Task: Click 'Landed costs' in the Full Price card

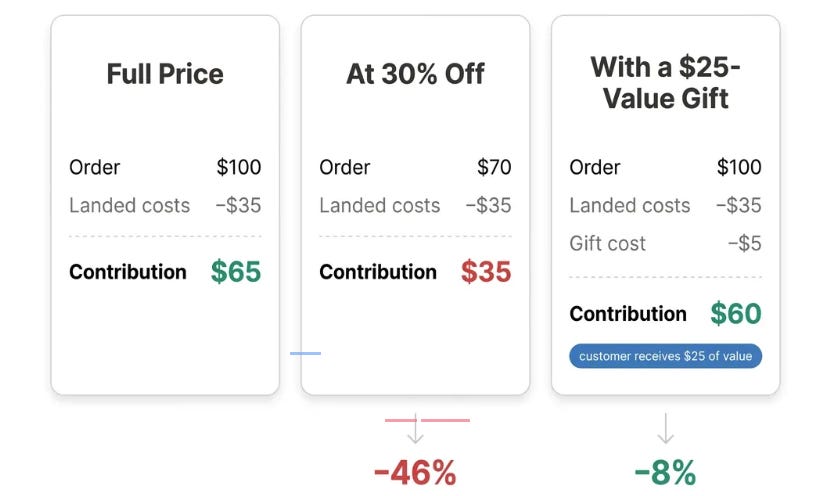Action: (x=129, y=206)
